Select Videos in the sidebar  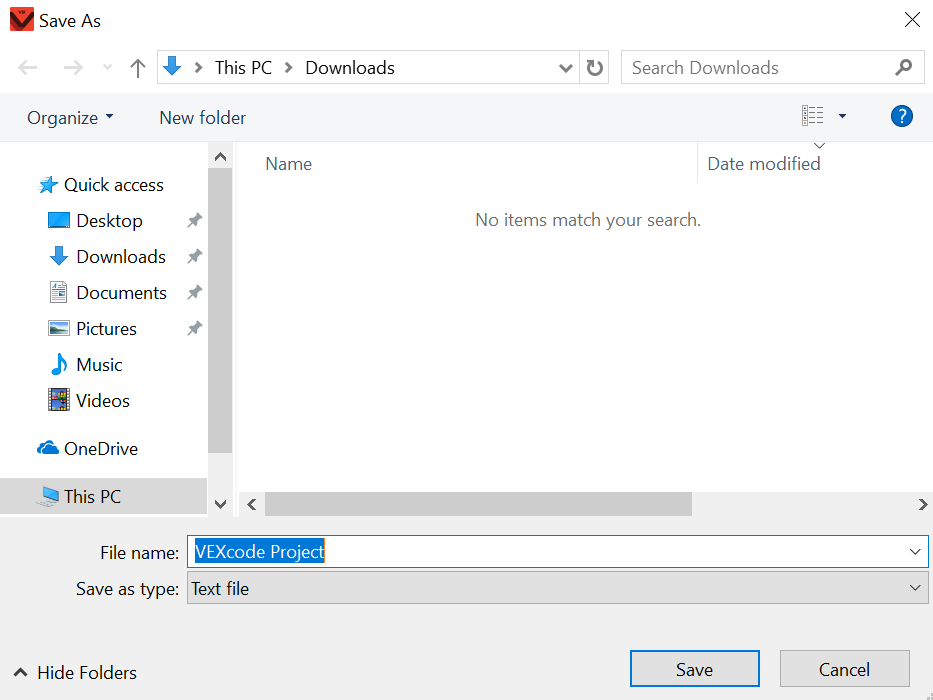tap(102, 400)
